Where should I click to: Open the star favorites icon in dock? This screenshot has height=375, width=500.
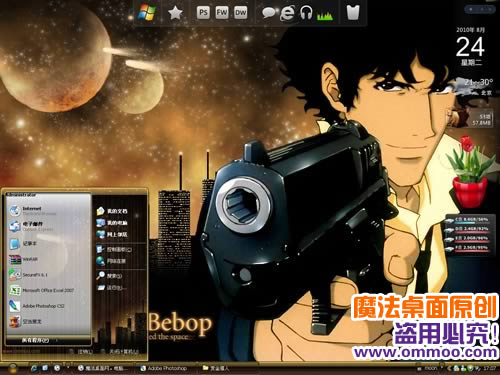[x=175, y=13]
